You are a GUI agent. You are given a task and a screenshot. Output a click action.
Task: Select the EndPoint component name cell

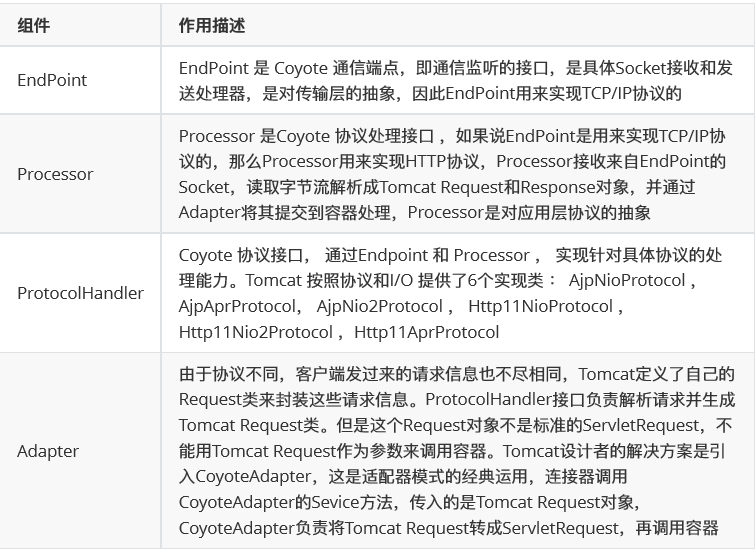(x=52, y=80)
